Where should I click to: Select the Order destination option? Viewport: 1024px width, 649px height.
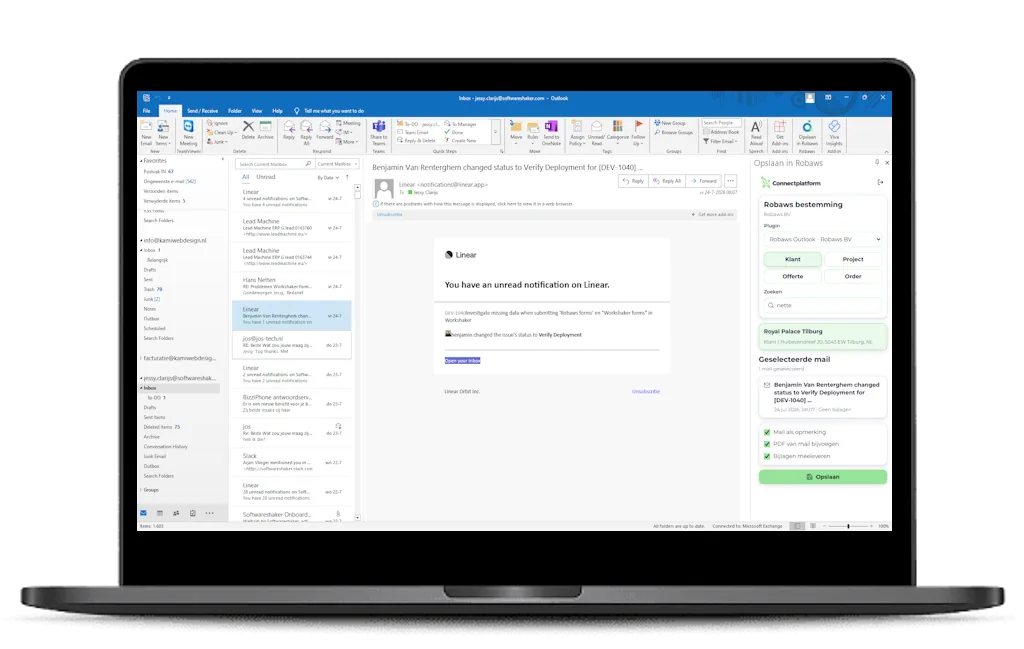coord(852,276)
